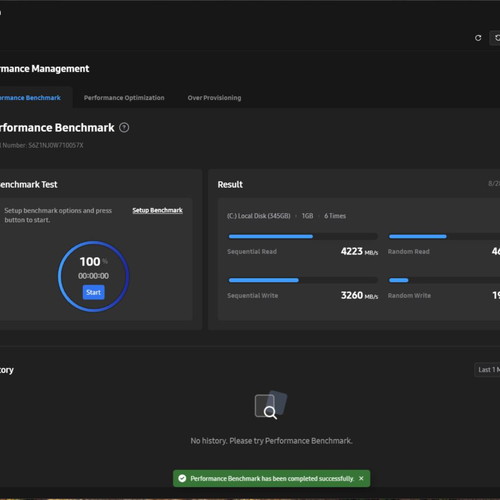
Task: Click the 1GB text in Result
Action: 308,216
